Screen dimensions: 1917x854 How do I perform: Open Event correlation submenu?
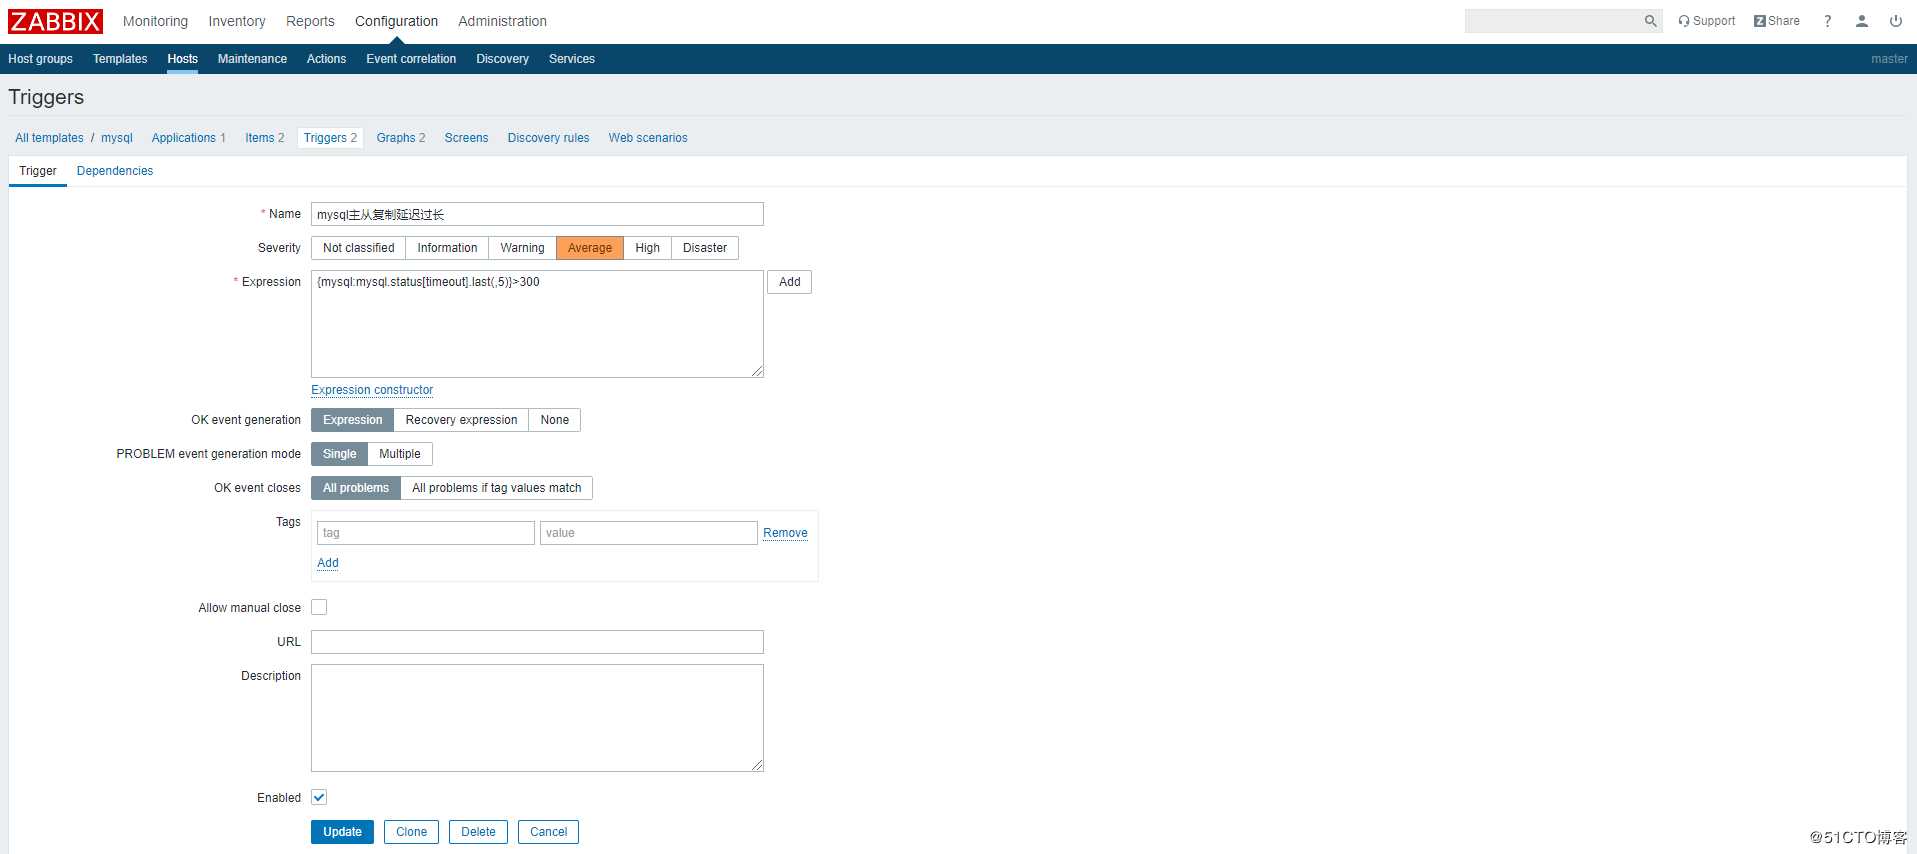coord(411,59)
